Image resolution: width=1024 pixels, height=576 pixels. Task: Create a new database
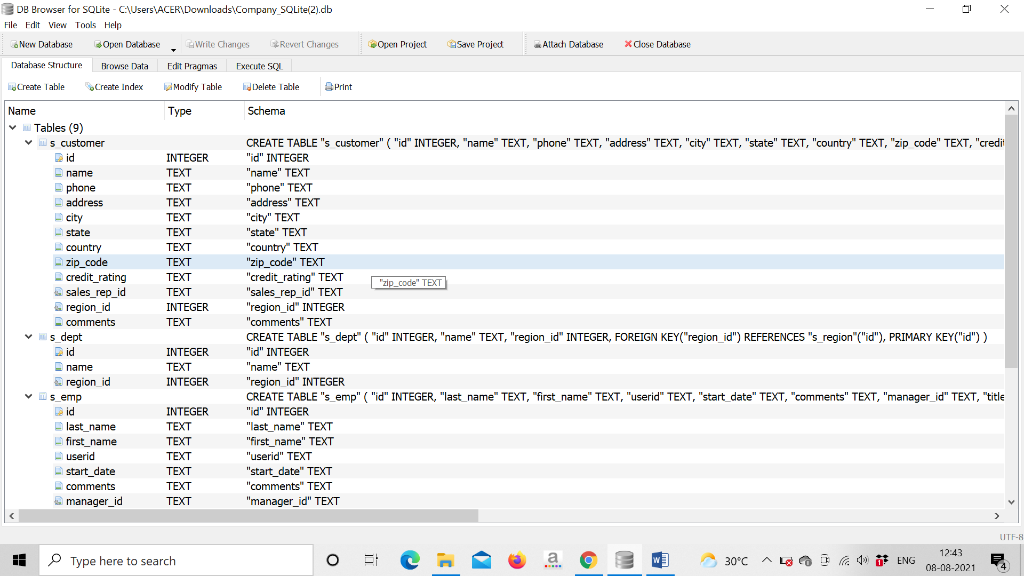[40, 44]
